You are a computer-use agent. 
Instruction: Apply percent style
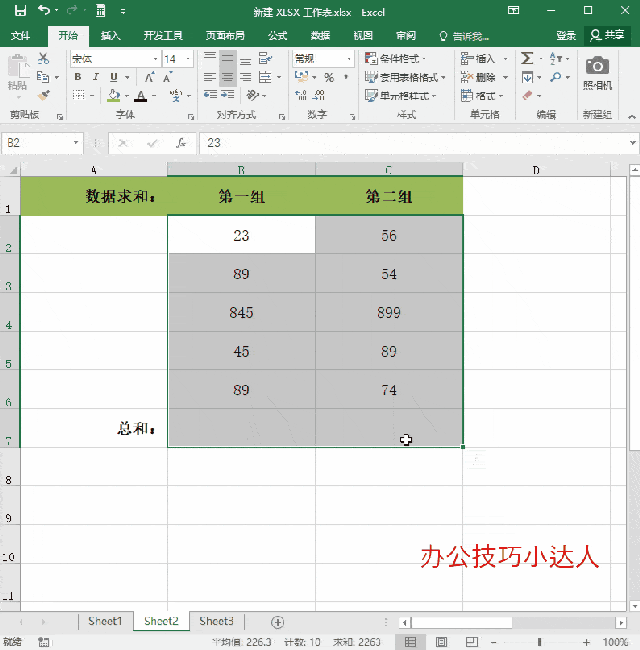pos(329,77)
